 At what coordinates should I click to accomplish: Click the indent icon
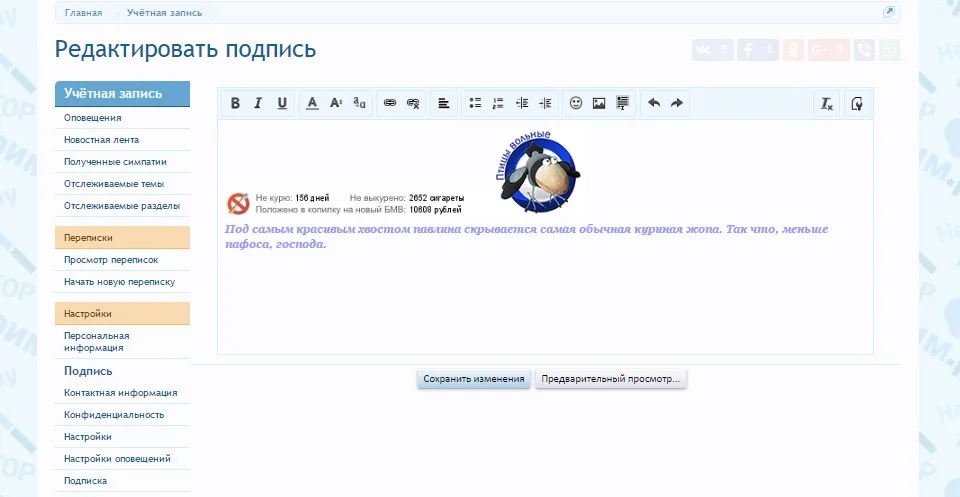(545, 103)
